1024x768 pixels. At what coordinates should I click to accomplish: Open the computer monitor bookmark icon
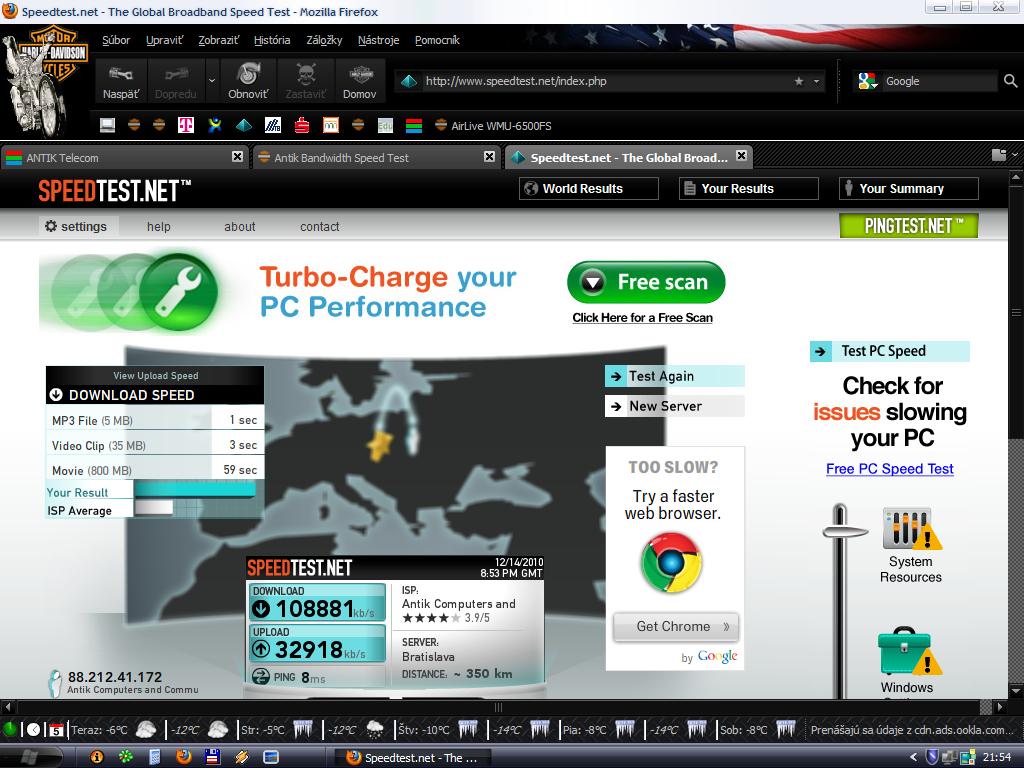click(x=107, y=125)
